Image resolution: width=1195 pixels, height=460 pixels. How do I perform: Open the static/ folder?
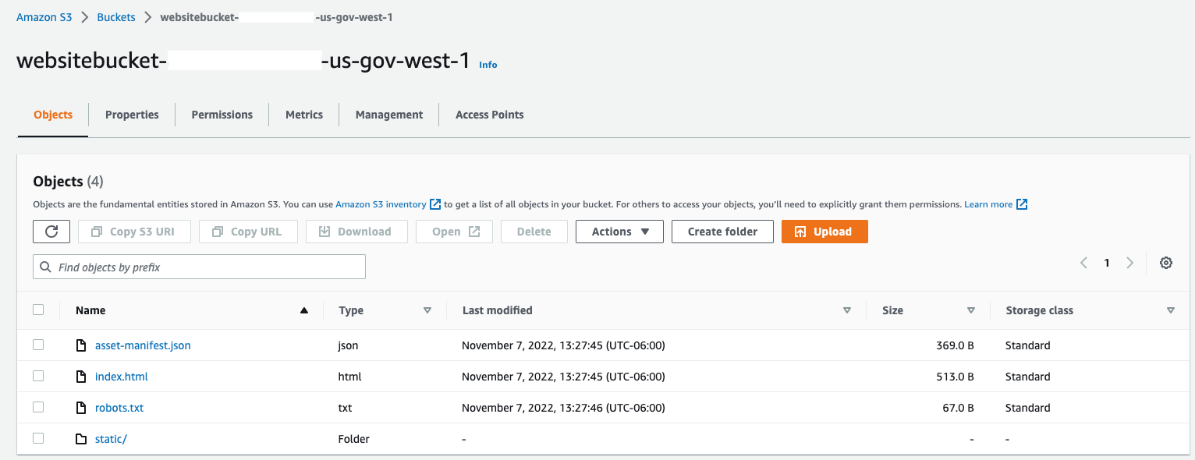coord(110,439)
